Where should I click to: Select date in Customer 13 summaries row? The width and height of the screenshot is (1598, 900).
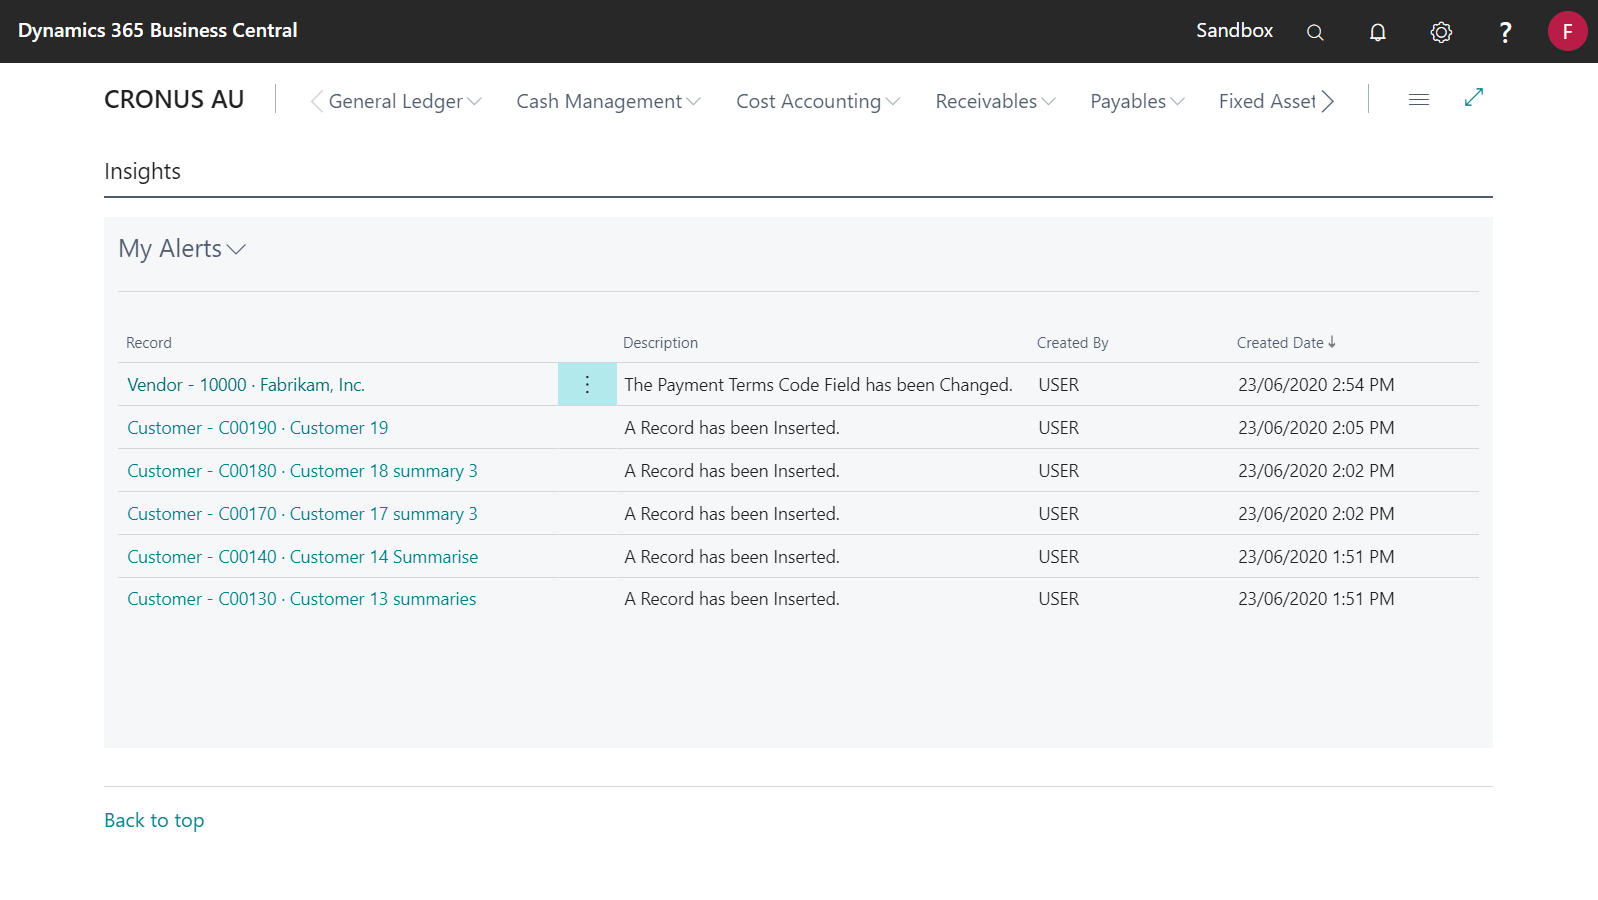coord(1316,598)
